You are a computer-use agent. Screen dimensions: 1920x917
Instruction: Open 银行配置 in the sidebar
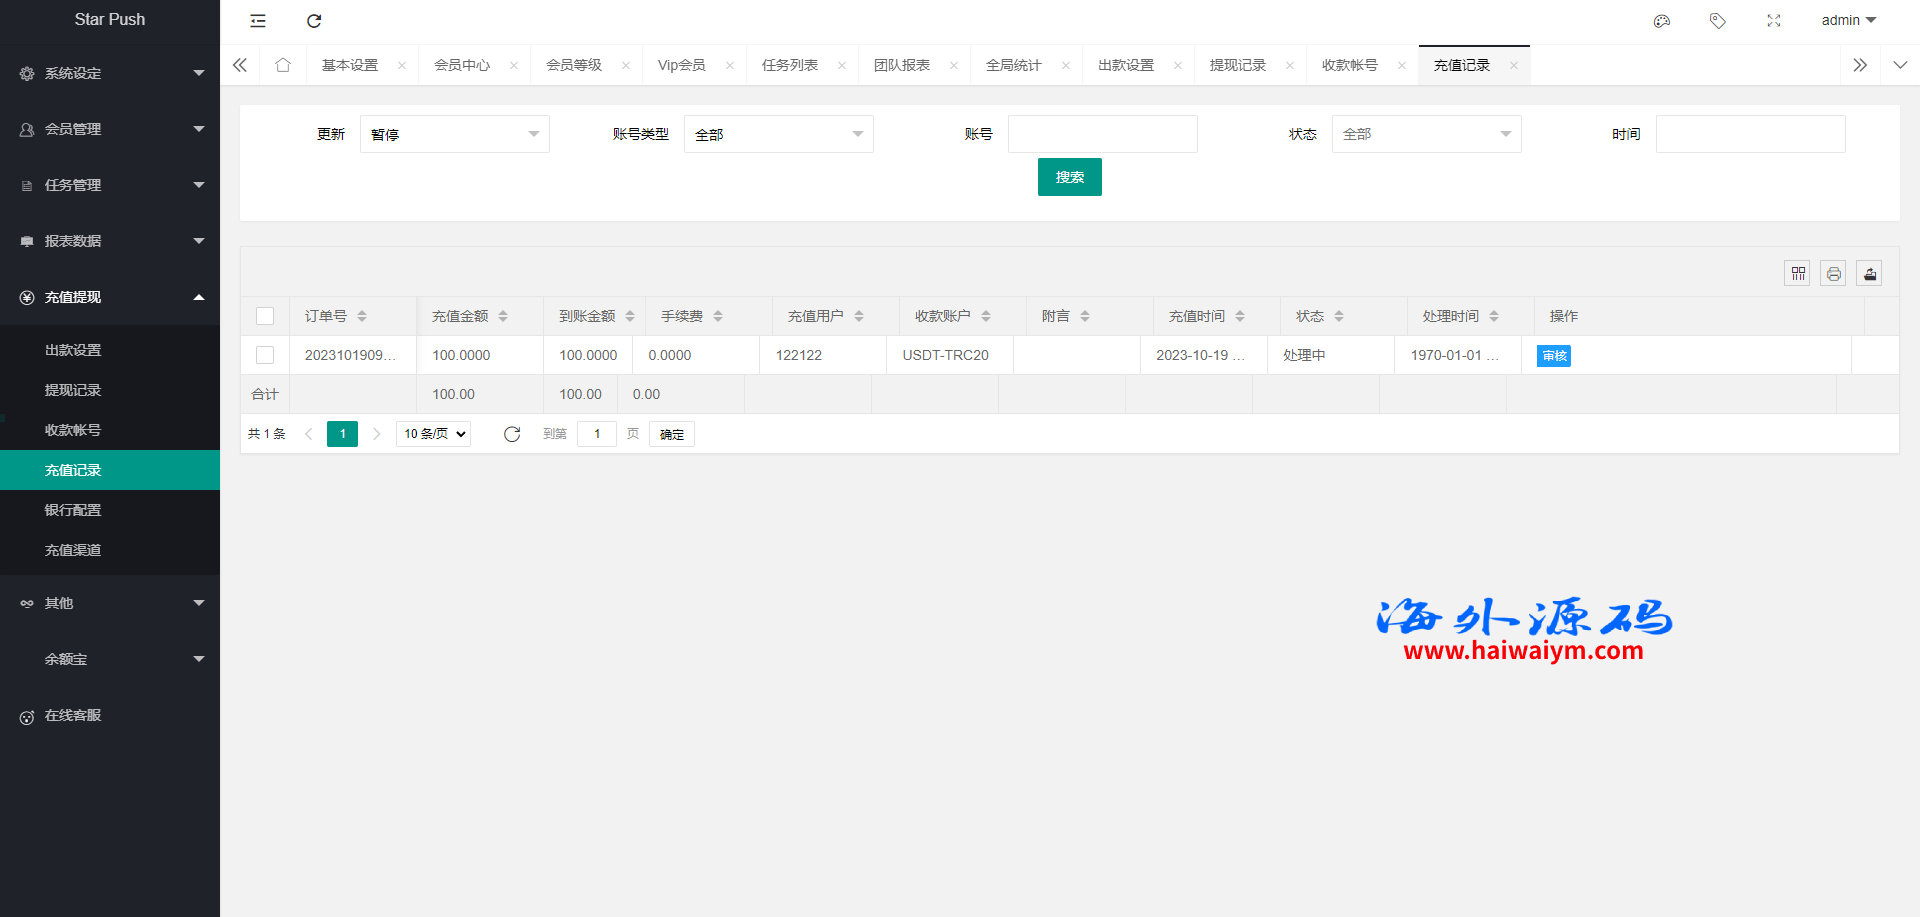pos(73,510)
